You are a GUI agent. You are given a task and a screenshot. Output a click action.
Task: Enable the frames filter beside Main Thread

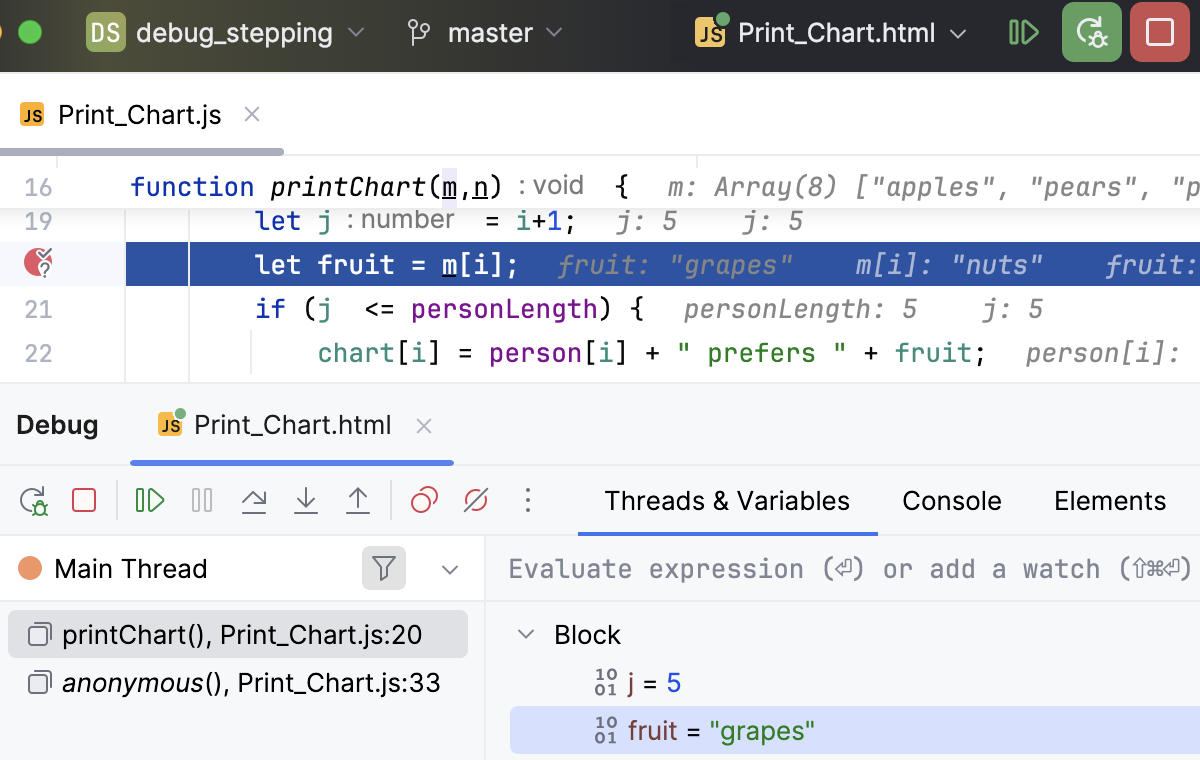383,568
